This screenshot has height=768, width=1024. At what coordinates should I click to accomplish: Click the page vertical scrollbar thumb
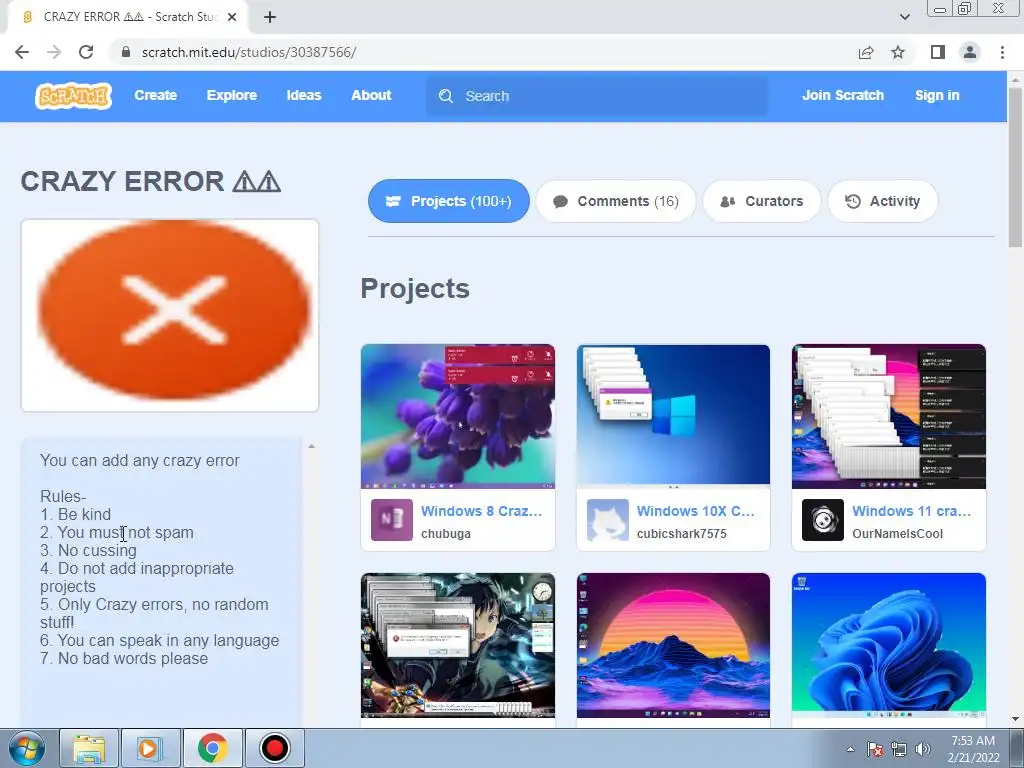(1015, 167)
